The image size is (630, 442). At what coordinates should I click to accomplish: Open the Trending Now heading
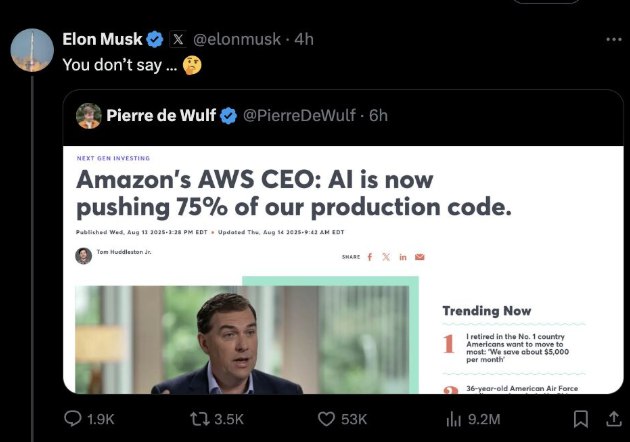(487, 311)
